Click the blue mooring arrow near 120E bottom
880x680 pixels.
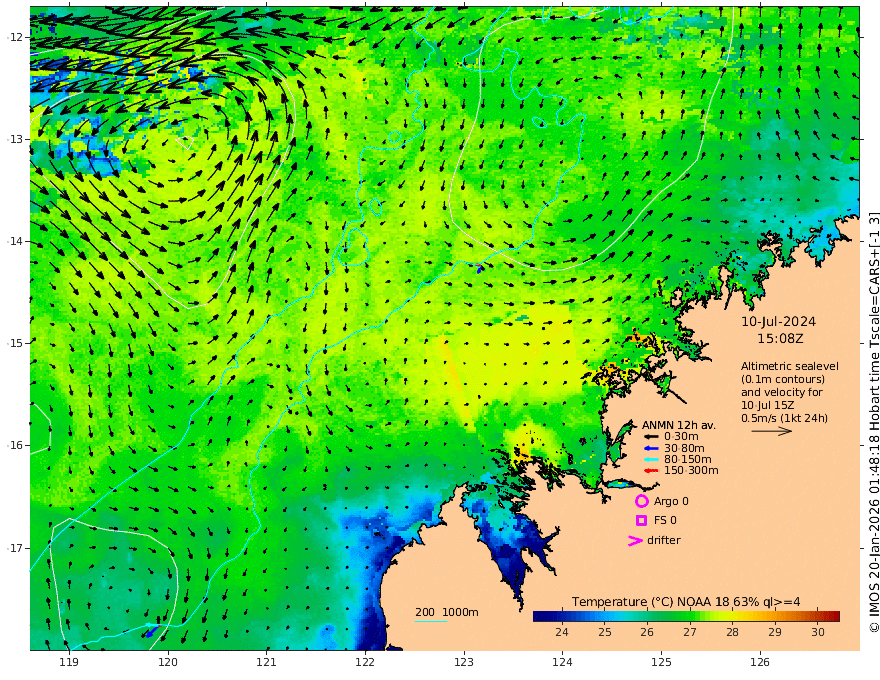151,631
